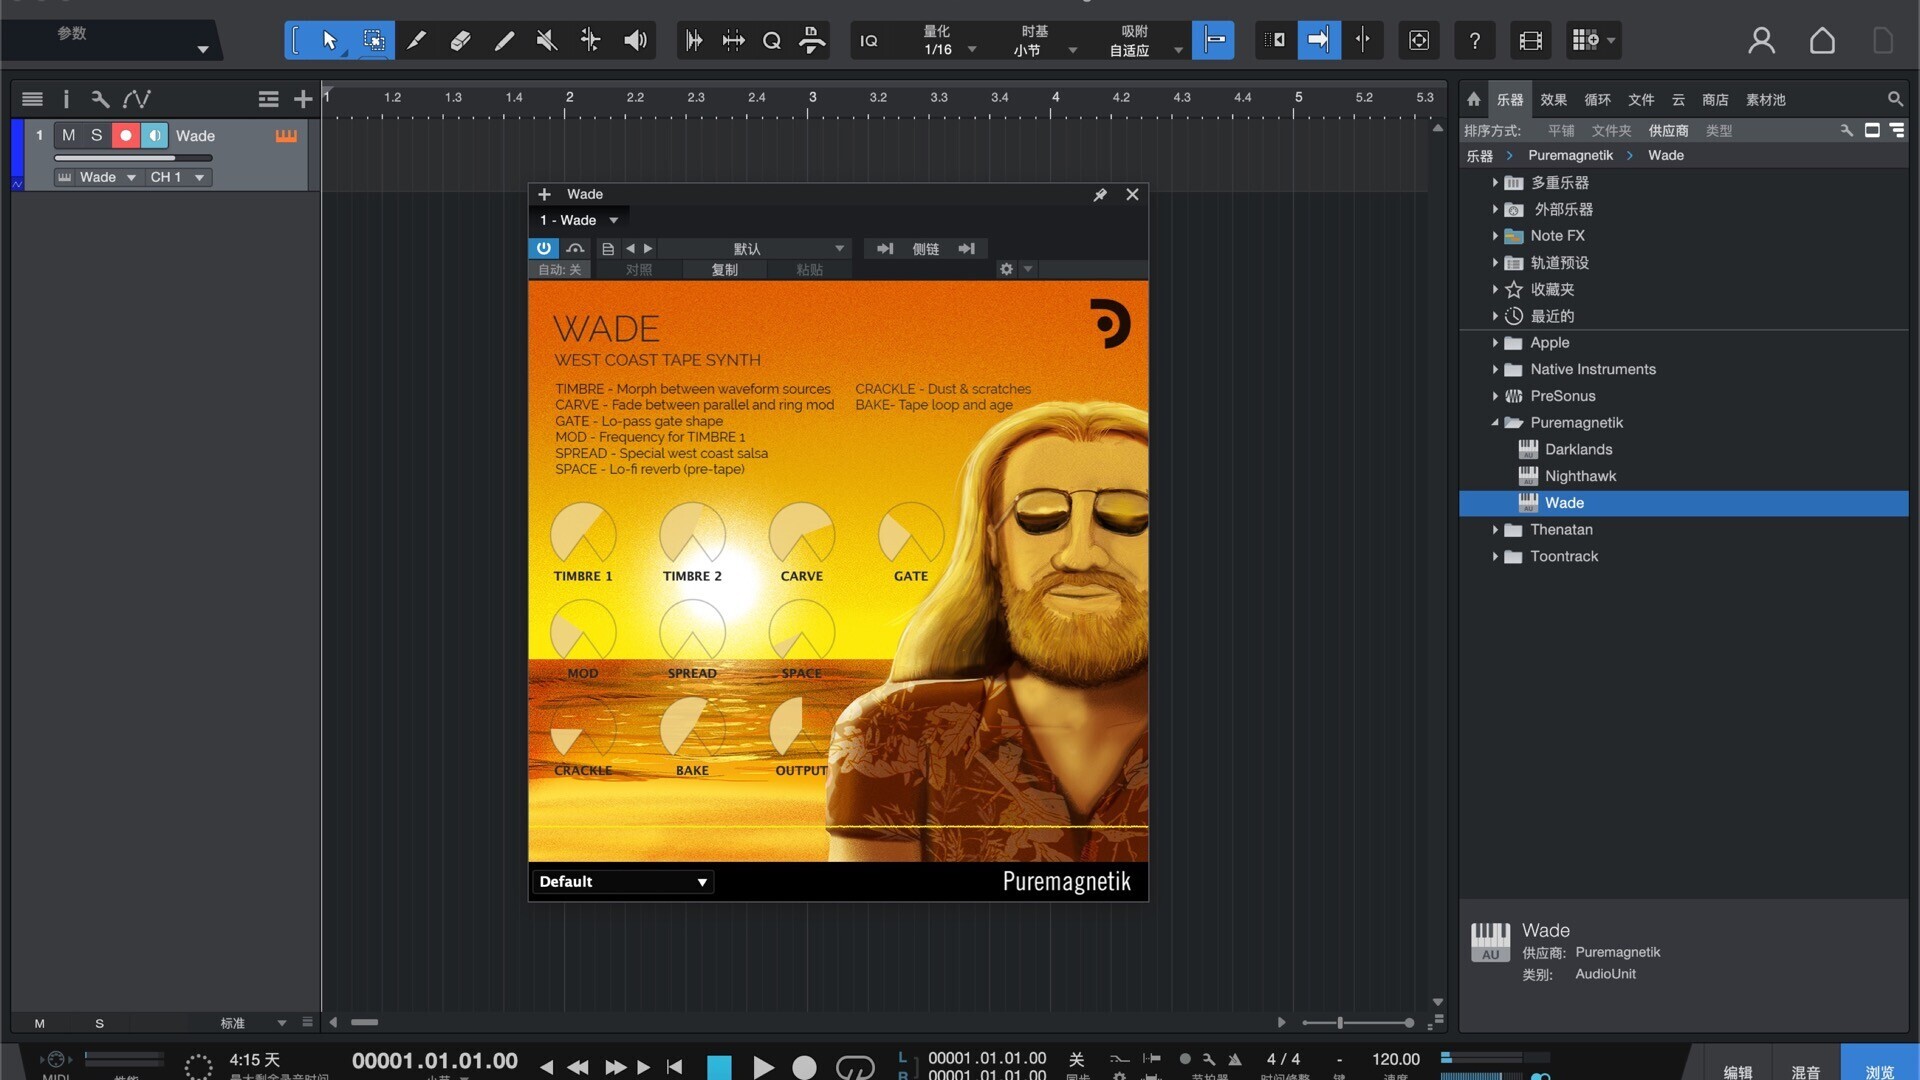Select the Bend tool

(590, 40)
